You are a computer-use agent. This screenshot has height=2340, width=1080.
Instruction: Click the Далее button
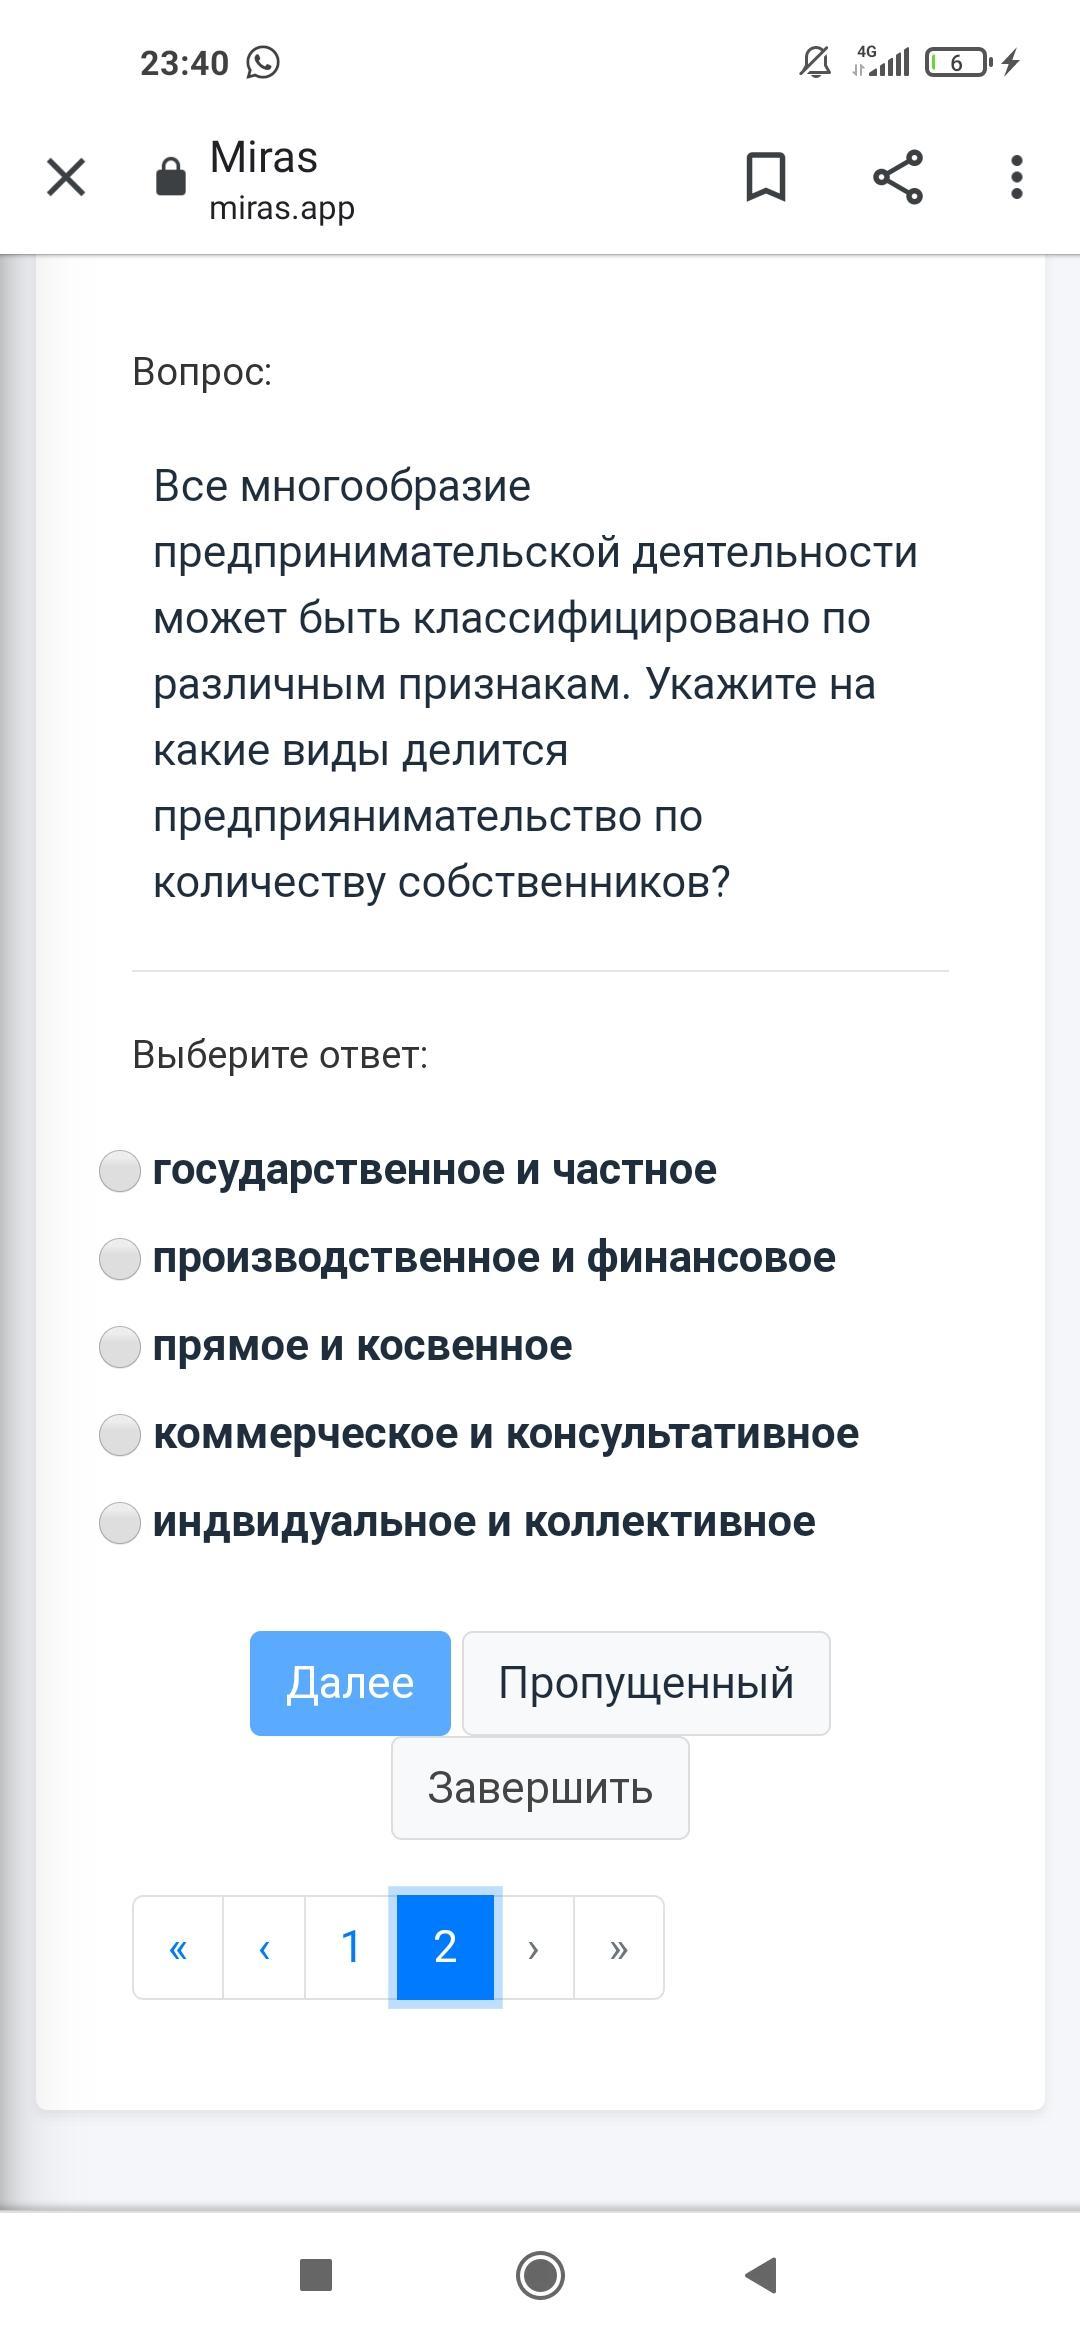tap(350, 1683)
